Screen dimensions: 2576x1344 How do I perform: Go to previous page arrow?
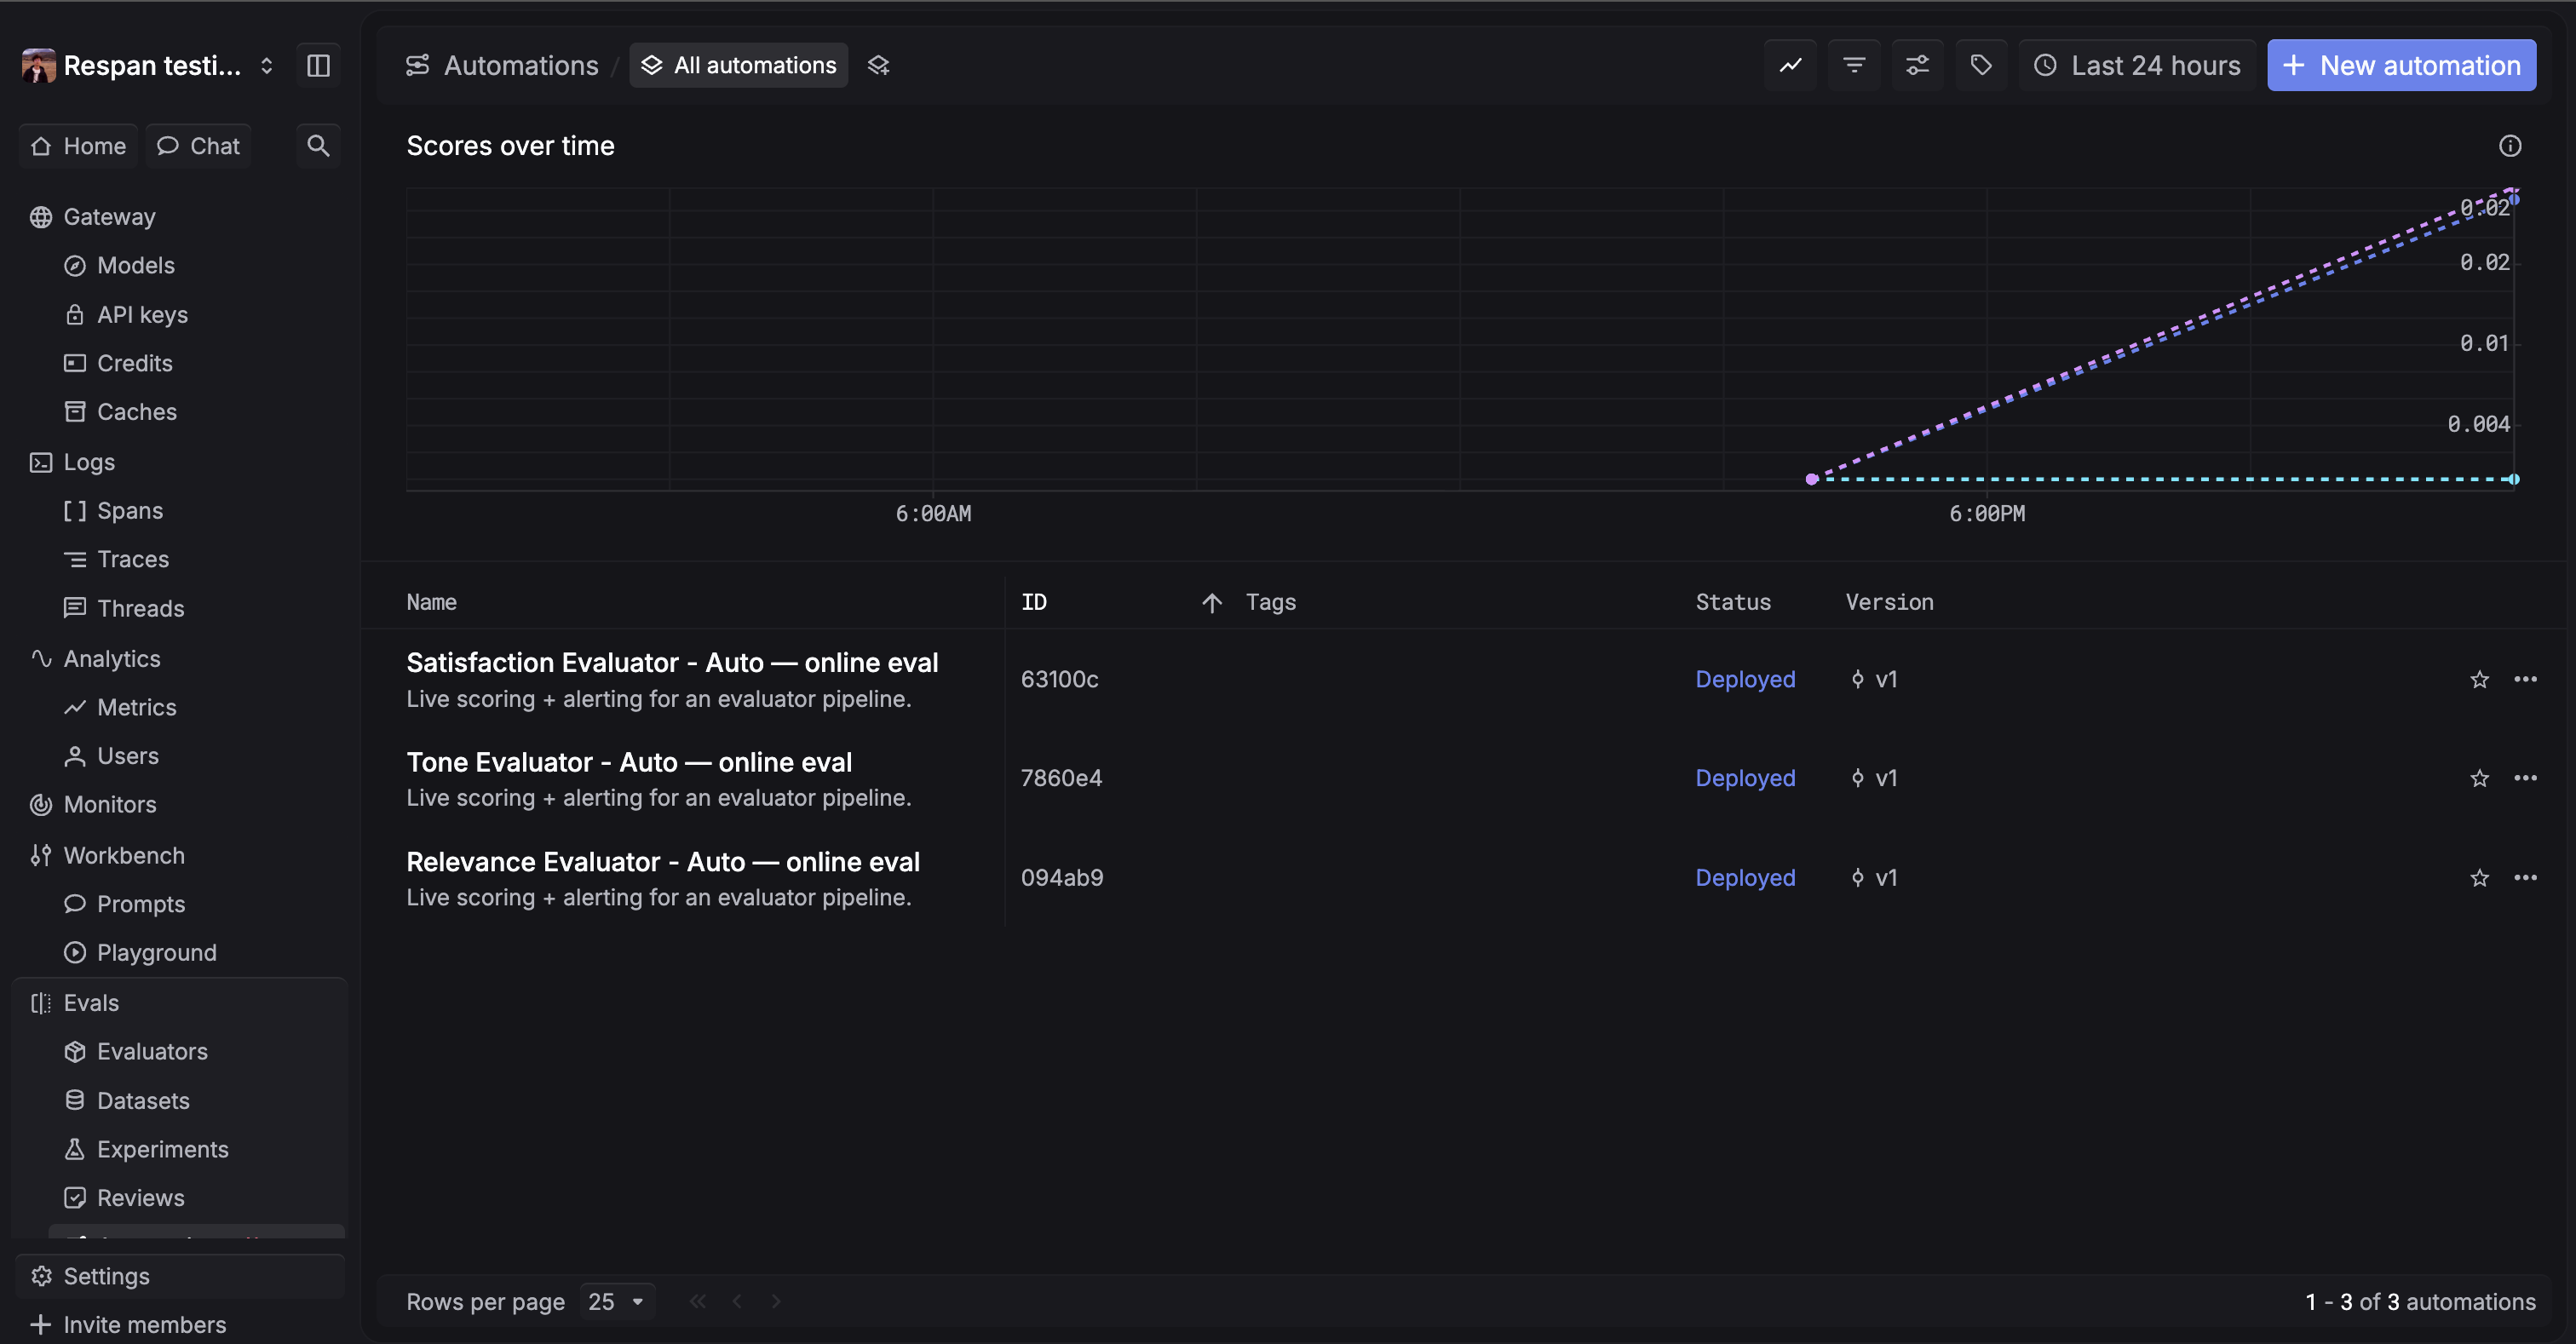737,1302
